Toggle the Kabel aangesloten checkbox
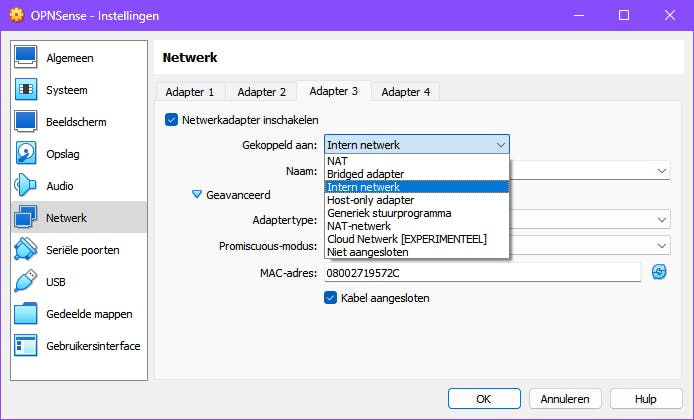Screen dimensions: 694x420 (x=331, y=297)
